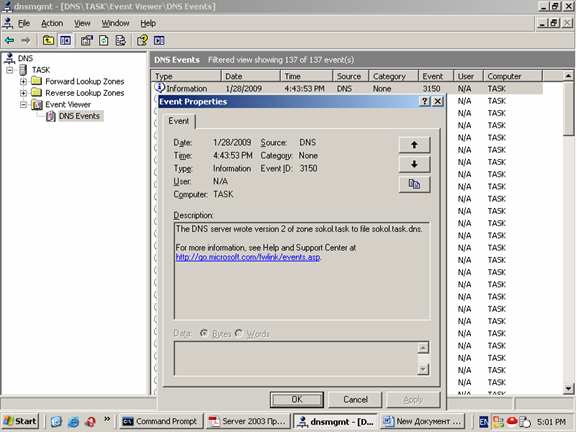Copy event details with the copy button

click(414, 184)
